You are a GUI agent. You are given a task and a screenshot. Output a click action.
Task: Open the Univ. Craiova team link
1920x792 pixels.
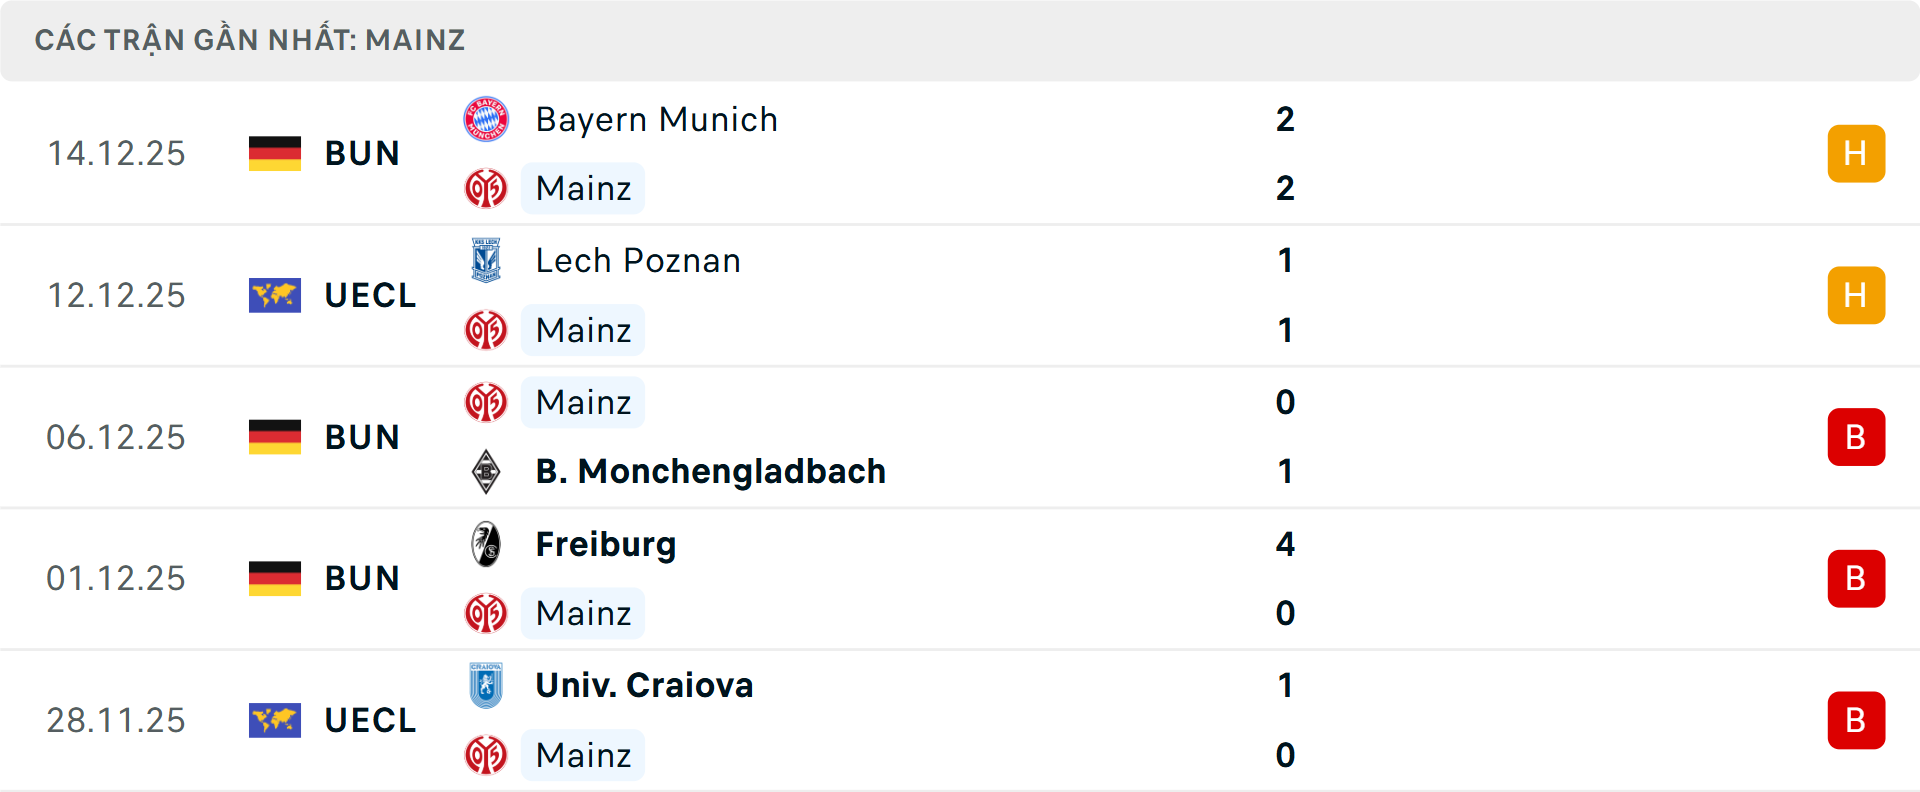click(644, 685)
